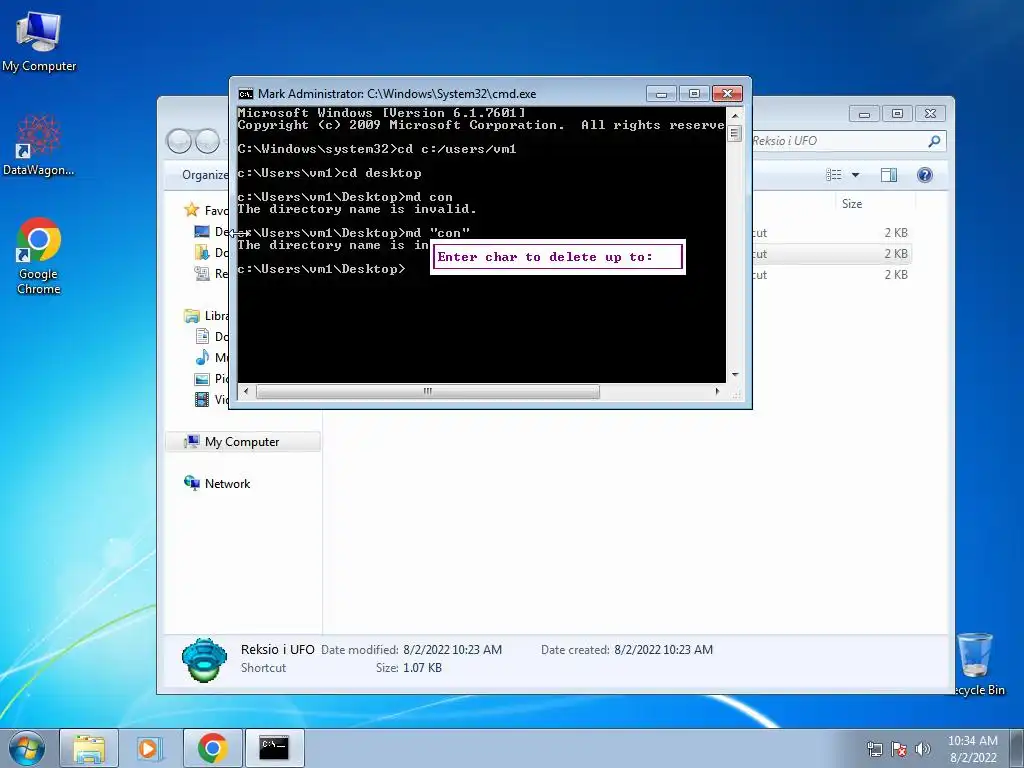This screenshot has width=1024, height=768.
Task: Click the cmd vertical scrollbar thumb
Action: [735, 133]
